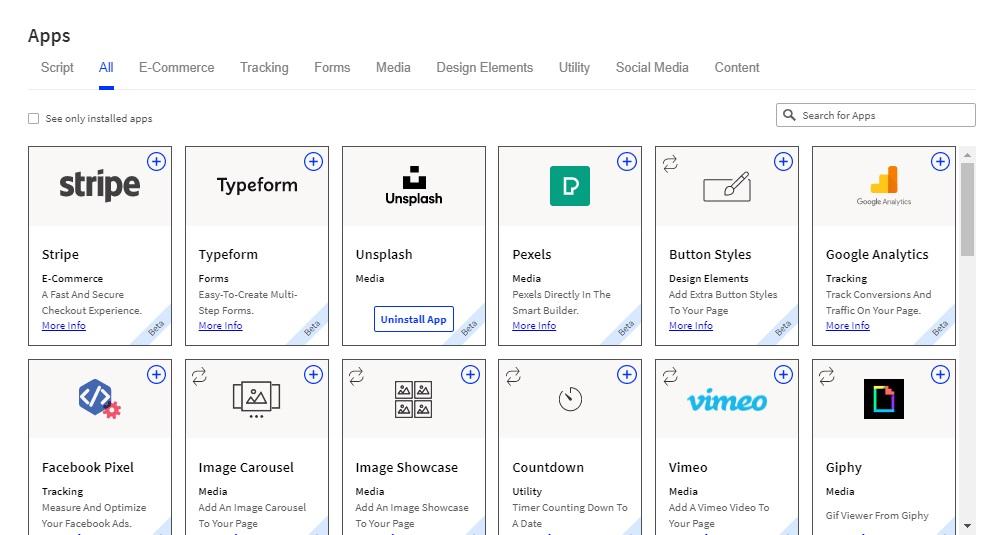Select the Social Media tab

[x=652, y=68]
